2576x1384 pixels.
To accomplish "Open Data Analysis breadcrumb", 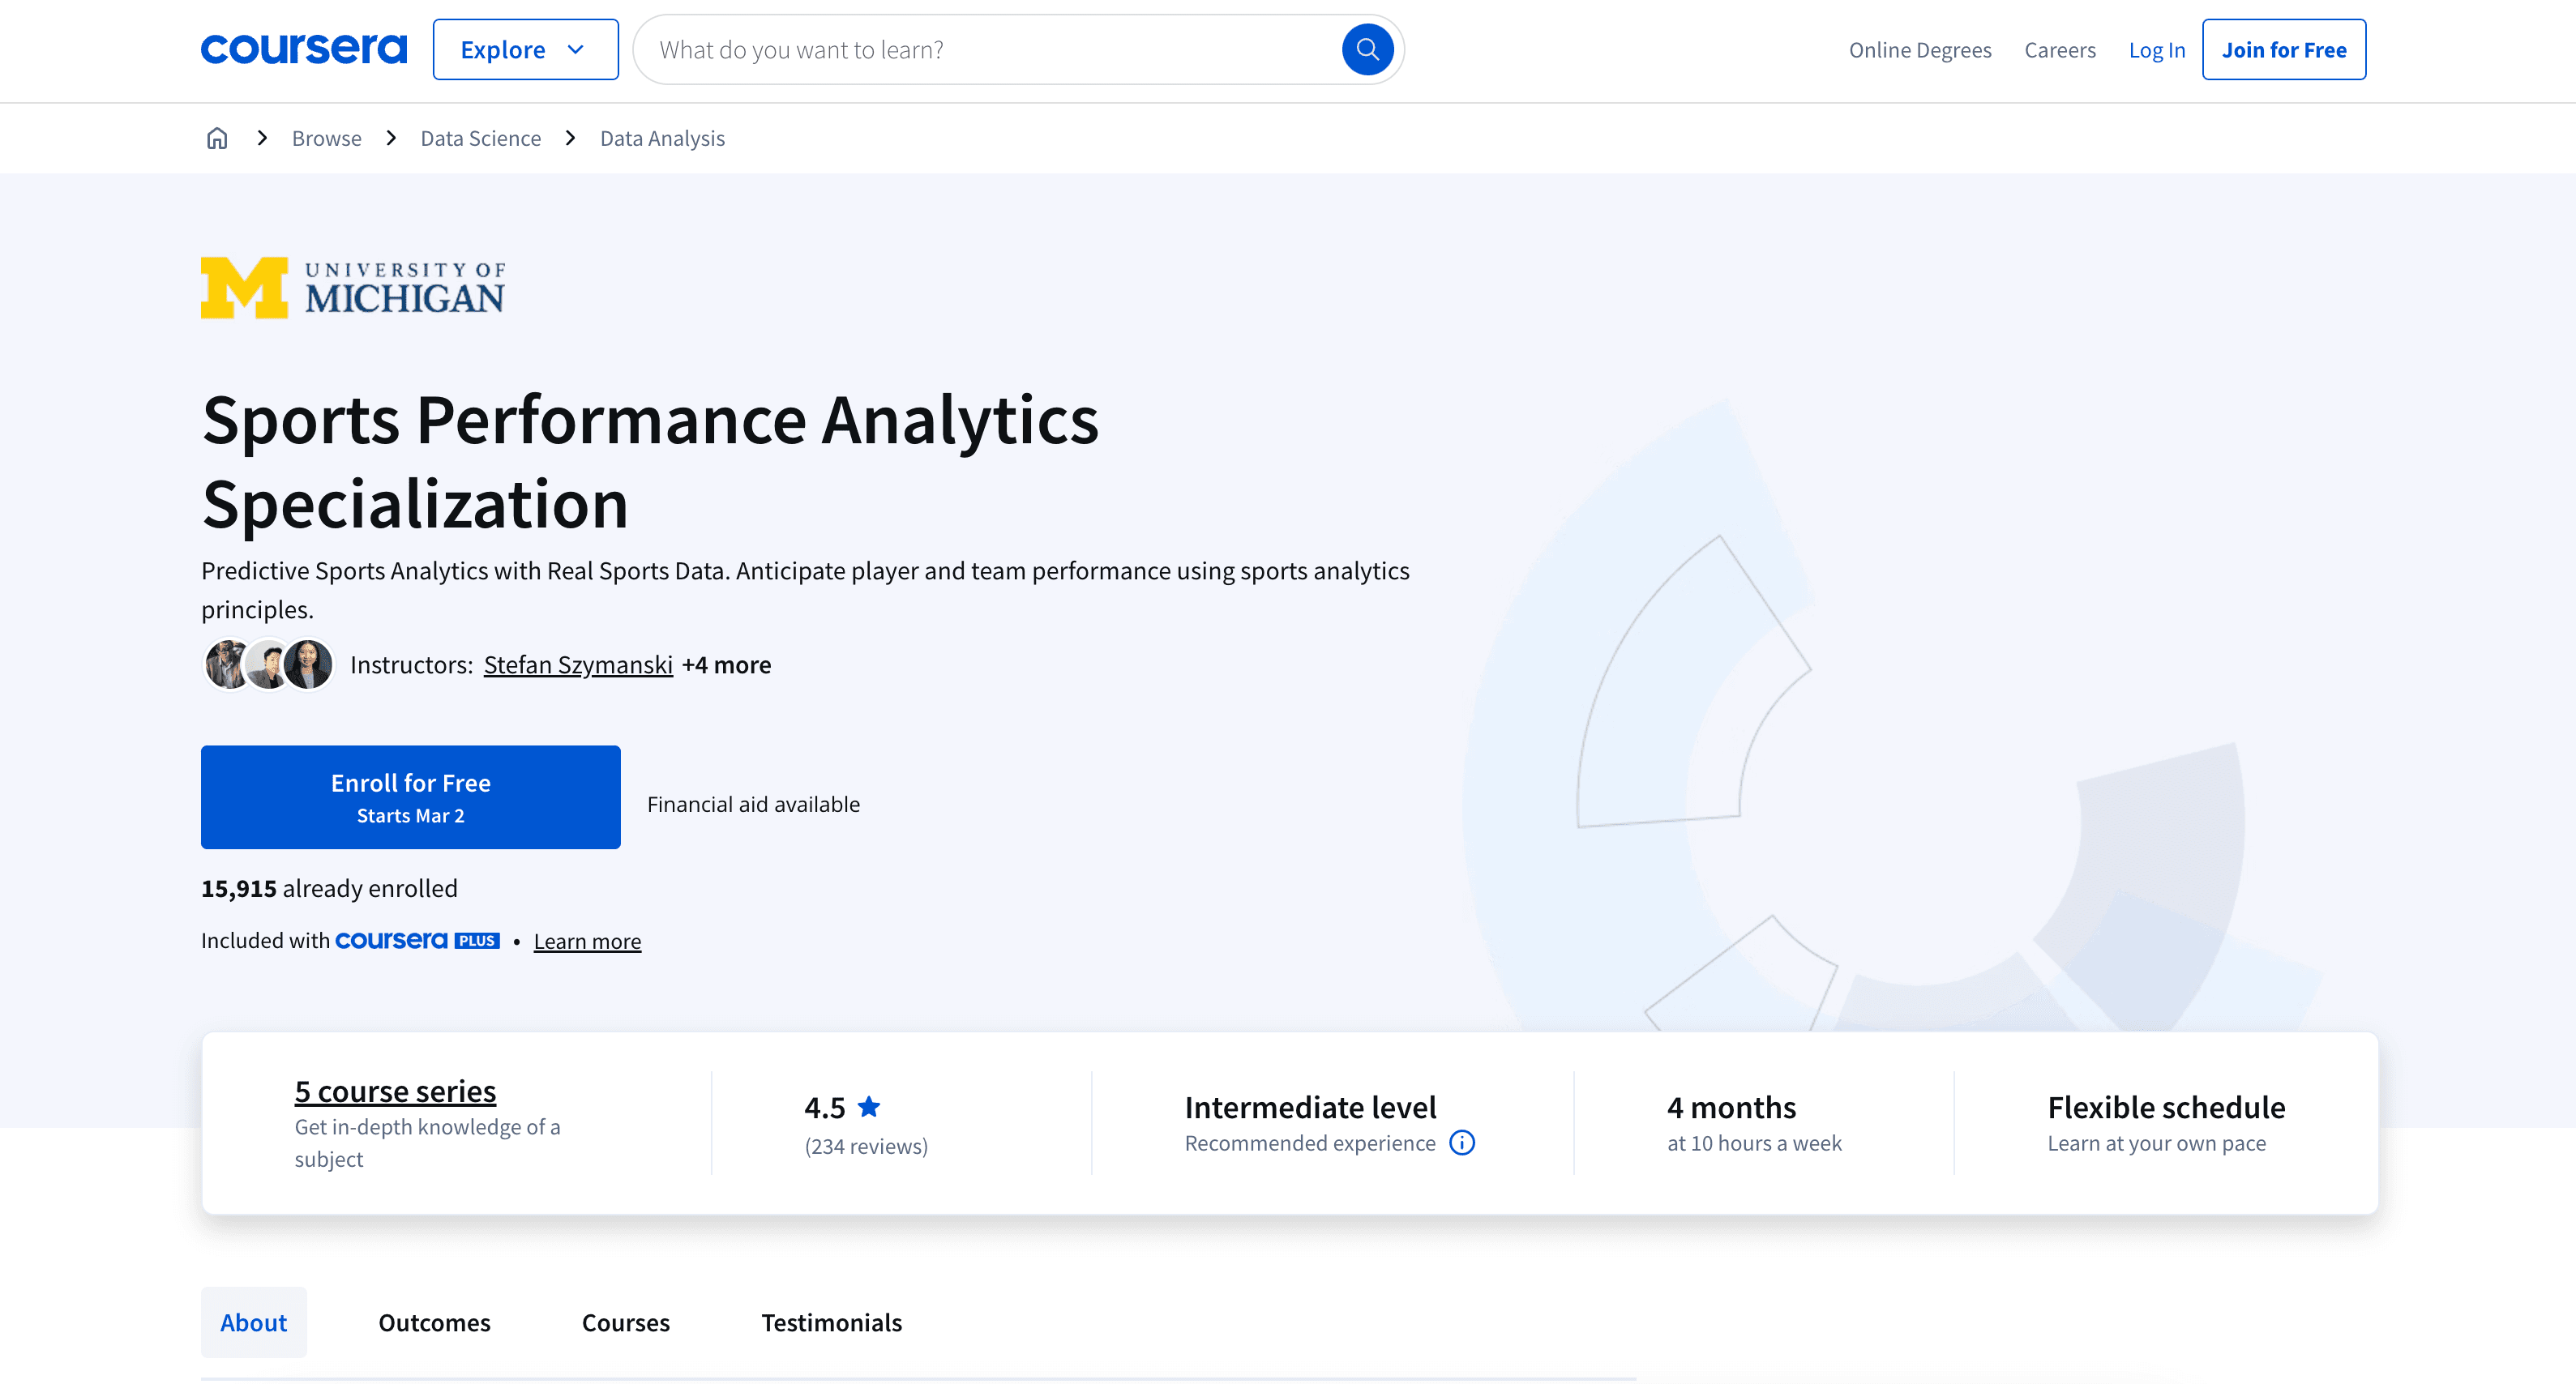I will click(x=662, y=138).
